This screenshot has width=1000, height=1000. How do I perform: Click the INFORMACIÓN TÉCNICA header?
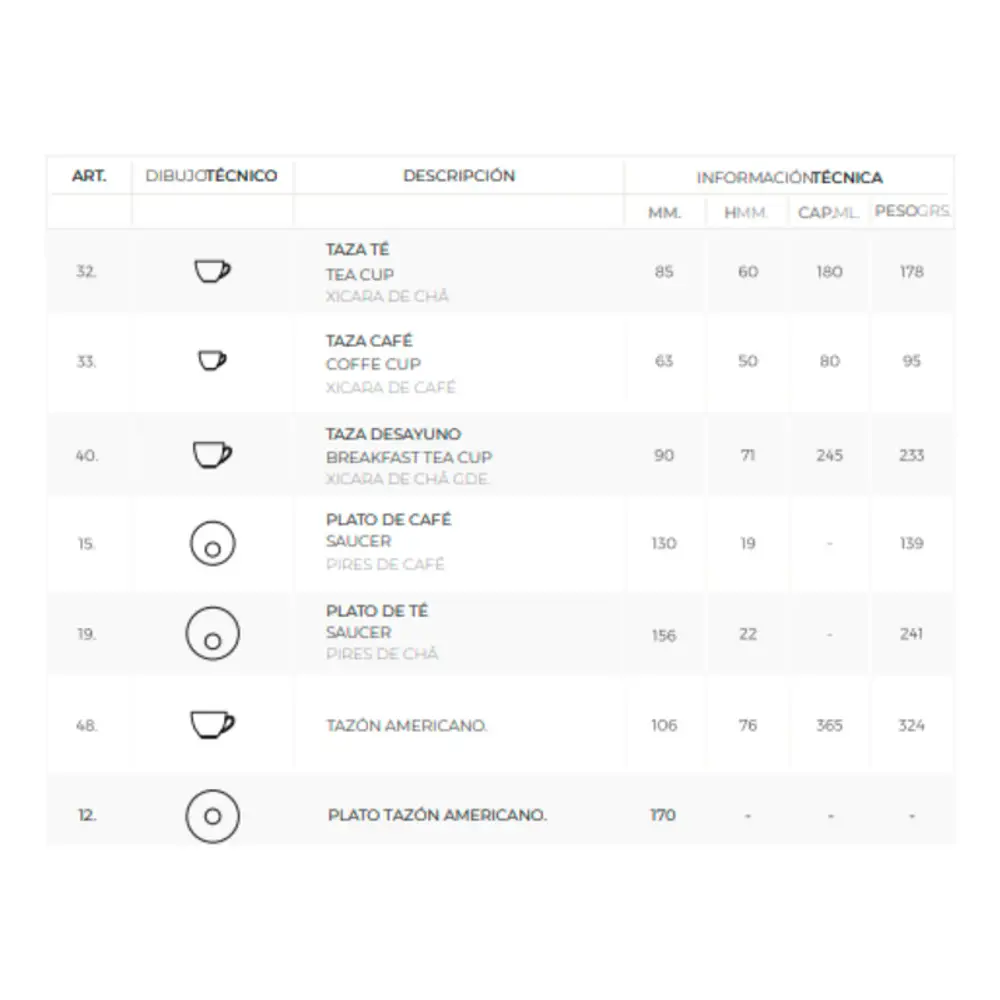click(x=789, y=178)
